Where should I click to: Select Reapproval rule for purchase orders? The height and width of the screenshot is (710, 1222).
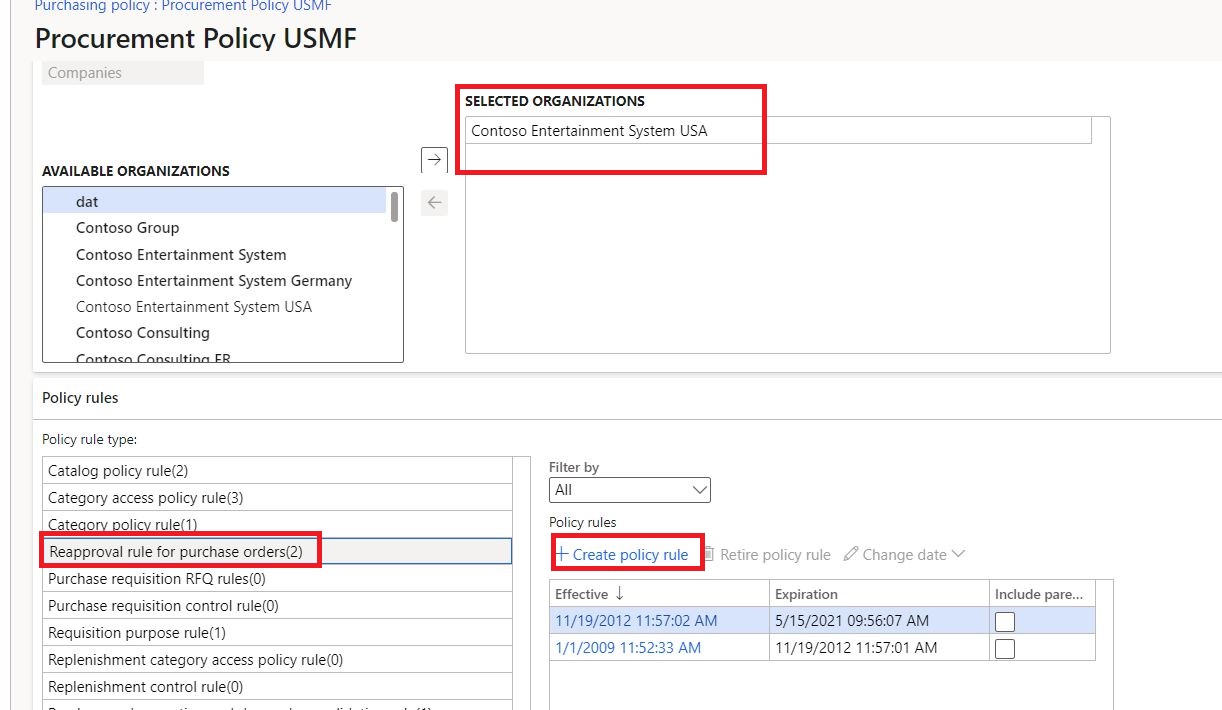pyautogui.click(x=179, y=550)
